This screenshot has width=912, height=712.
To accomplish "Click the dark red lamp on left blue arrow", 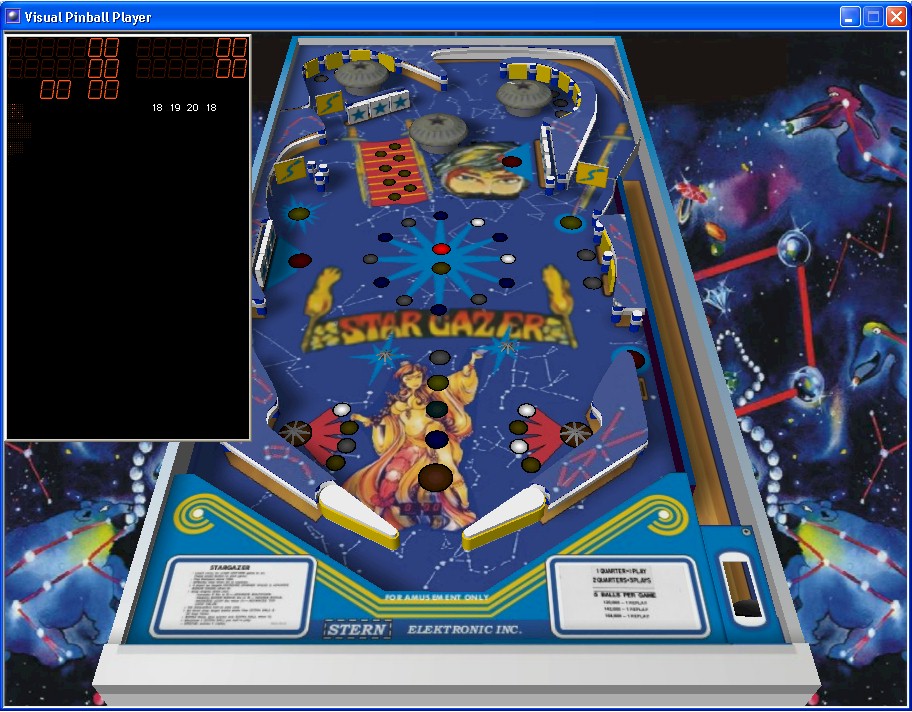I will pos(300,260).
